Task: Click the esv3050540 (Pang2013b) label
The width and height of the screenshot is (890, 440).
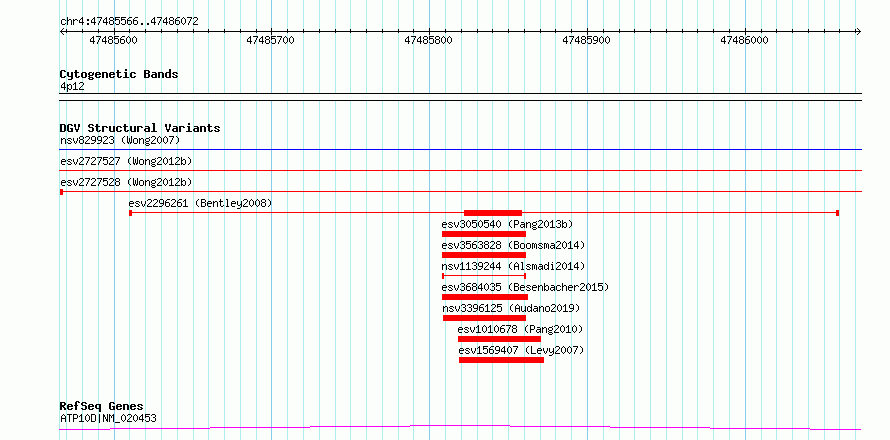Action: coord(507,224)
